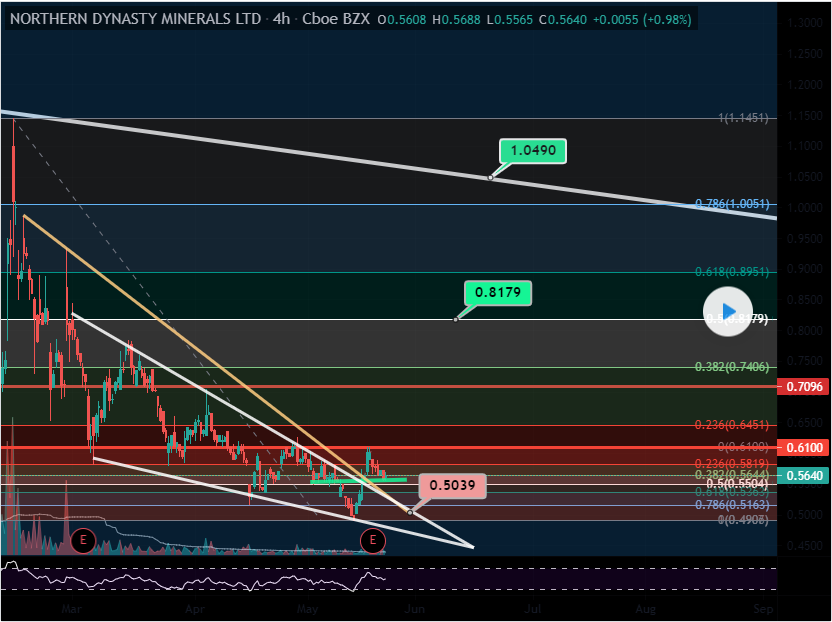Select the 0.8179 green price callout

(498, 292)
